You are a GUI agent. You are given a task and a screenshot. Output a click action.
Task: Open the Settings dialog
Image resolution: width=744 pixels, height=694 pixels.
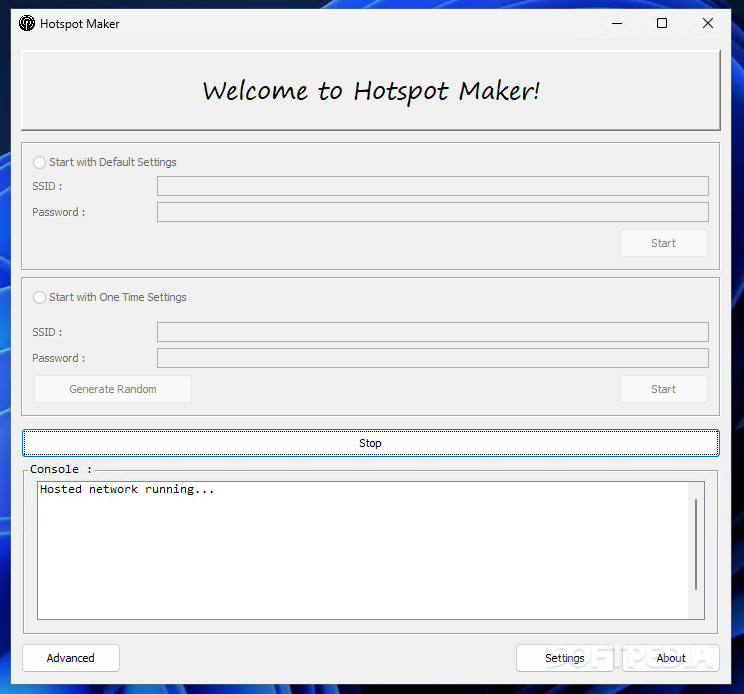click(x=565, y=658)
